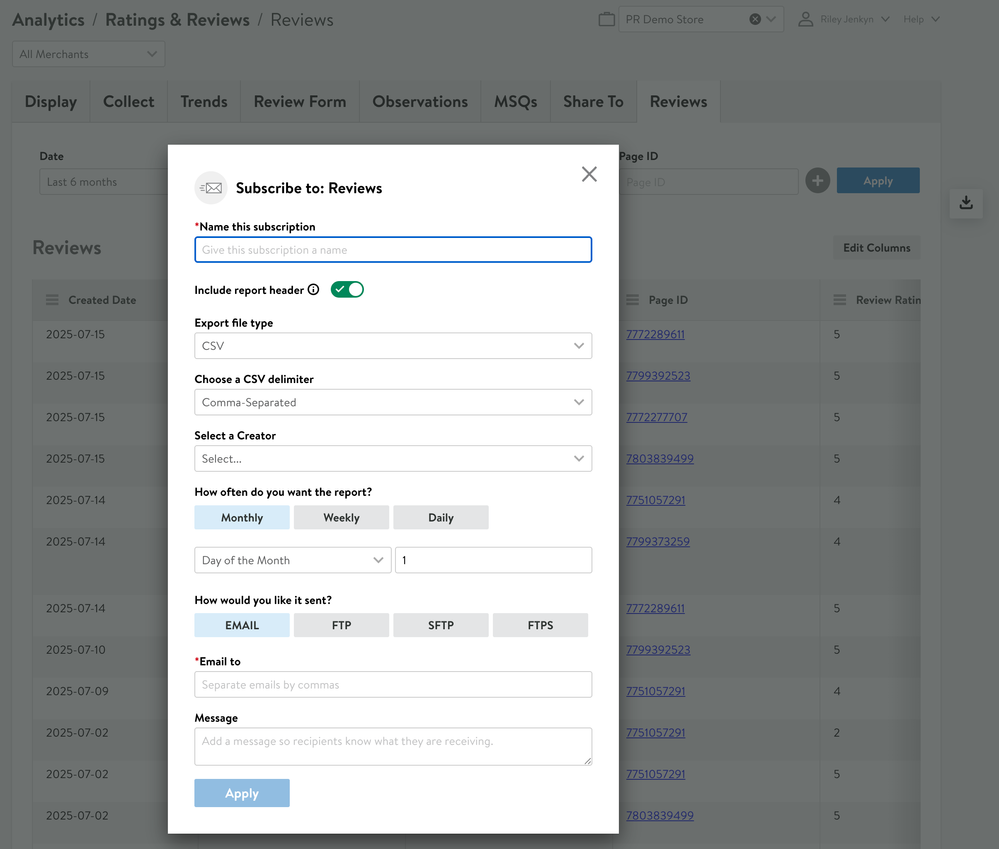The height and width of the screenshot is (849, 999).
Task: Switch to the Trends tab
Action: point(204,101)
